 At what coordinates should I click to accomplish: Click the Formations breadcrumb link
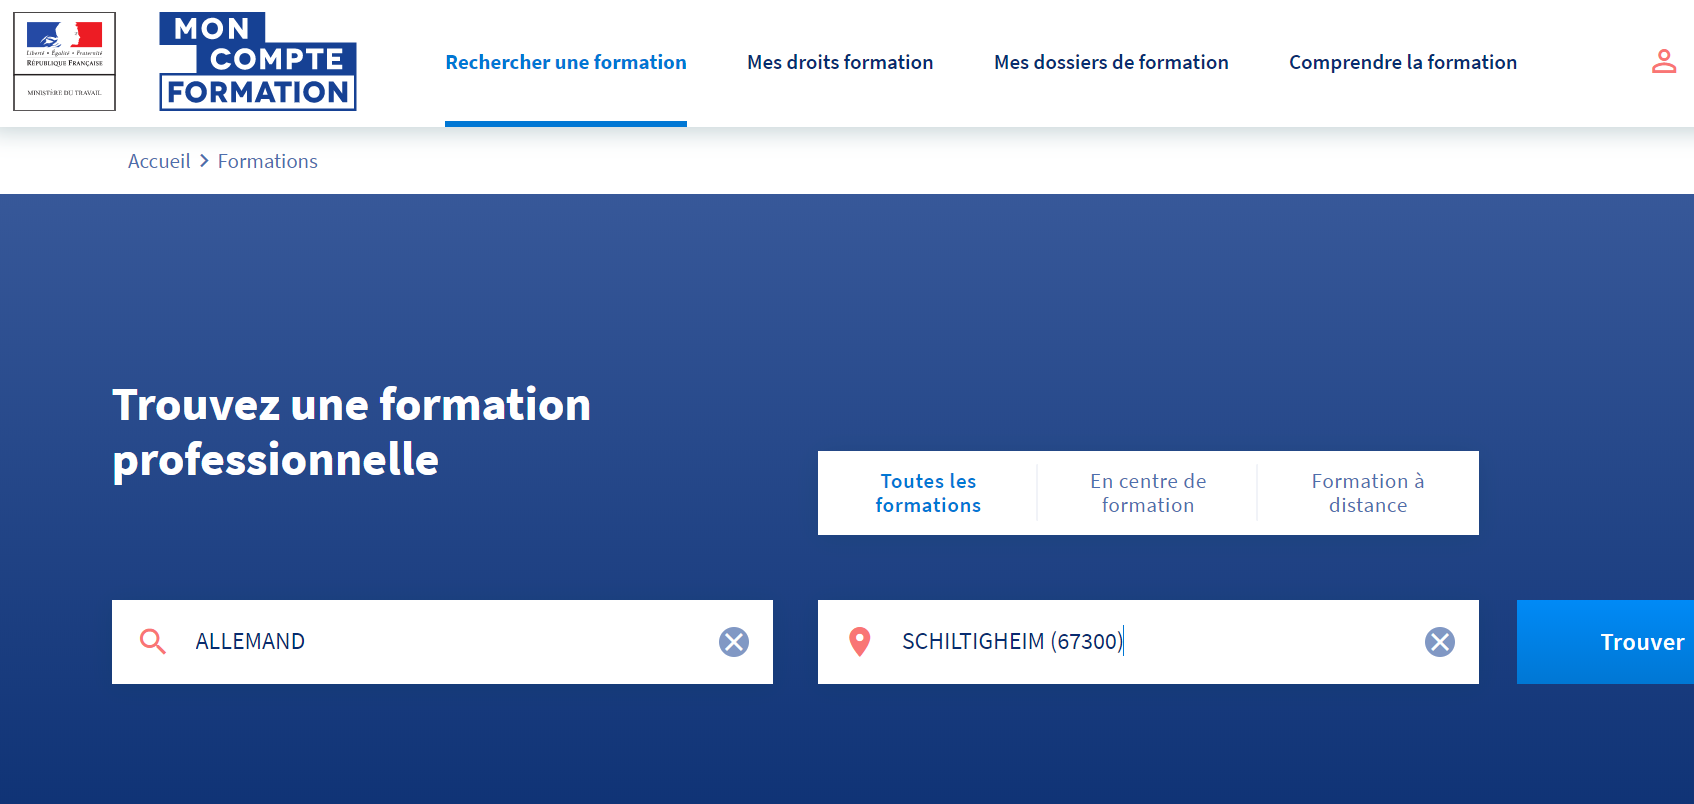pos(267,161)
